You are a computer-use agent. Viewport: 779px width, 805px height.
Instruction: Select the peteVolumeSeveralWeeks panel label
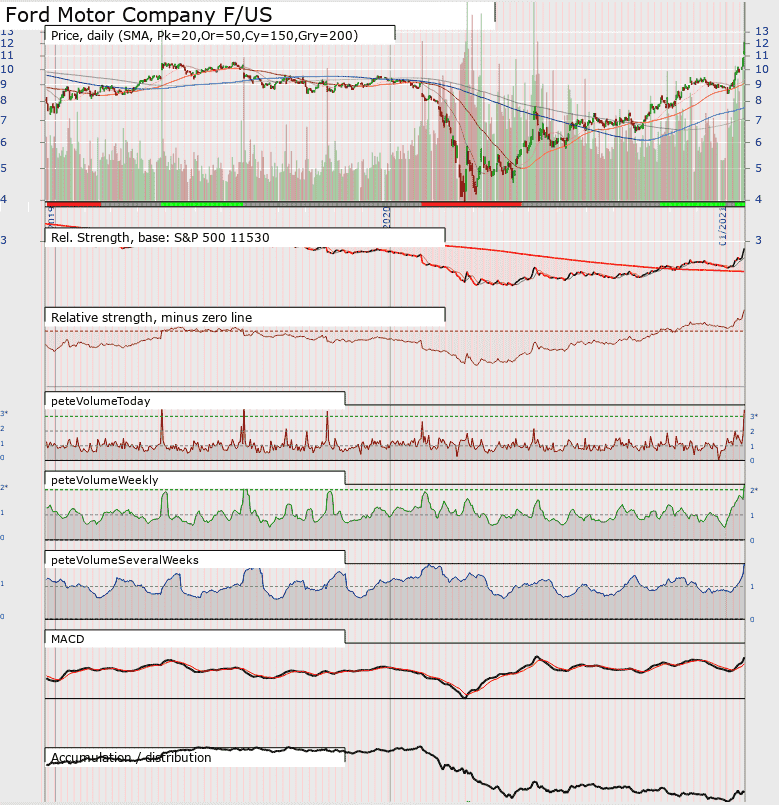tap(125, 560)
